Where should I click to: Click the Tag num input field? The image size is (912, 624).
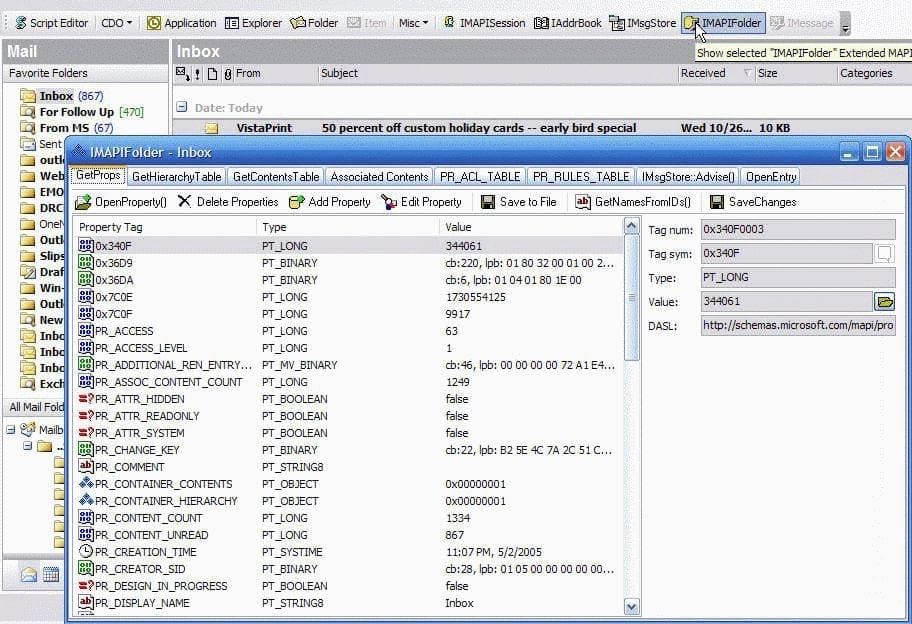click(797, 229)
